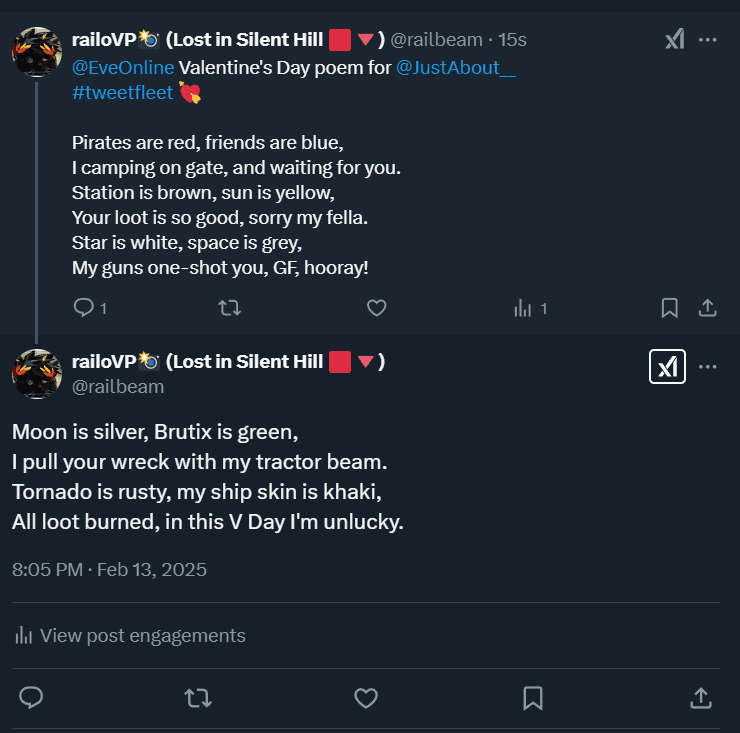The width and height of the screenshot is (740, 733).
Task: Bookmark the main tweet at bottom
Action: pos(533,697)
